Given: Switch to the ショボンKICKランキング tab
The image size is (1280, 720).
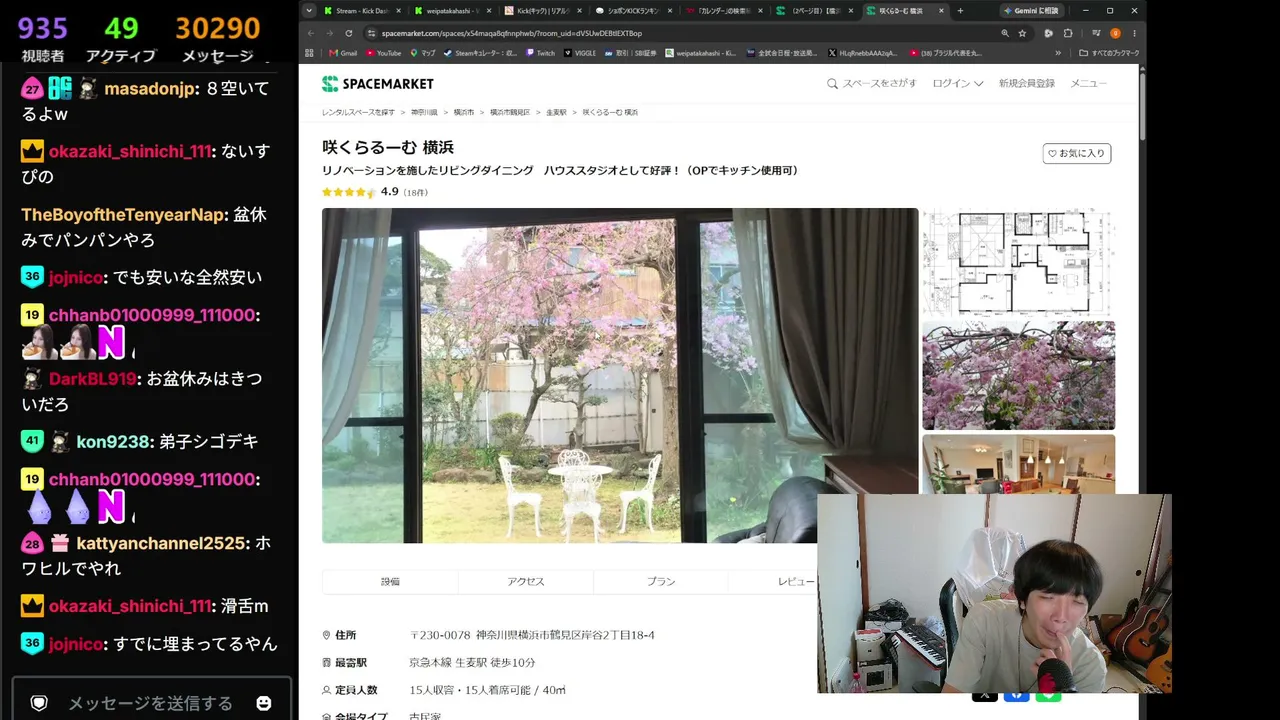Looking at the screenshot, I should click(x=633, y=11).
